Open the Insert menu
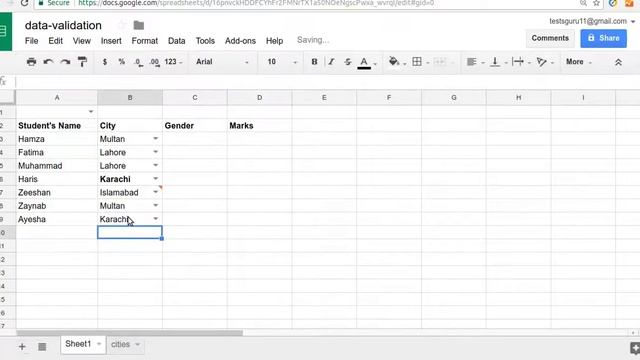Viewport: 640px width, 360px height. click(111, 41)
